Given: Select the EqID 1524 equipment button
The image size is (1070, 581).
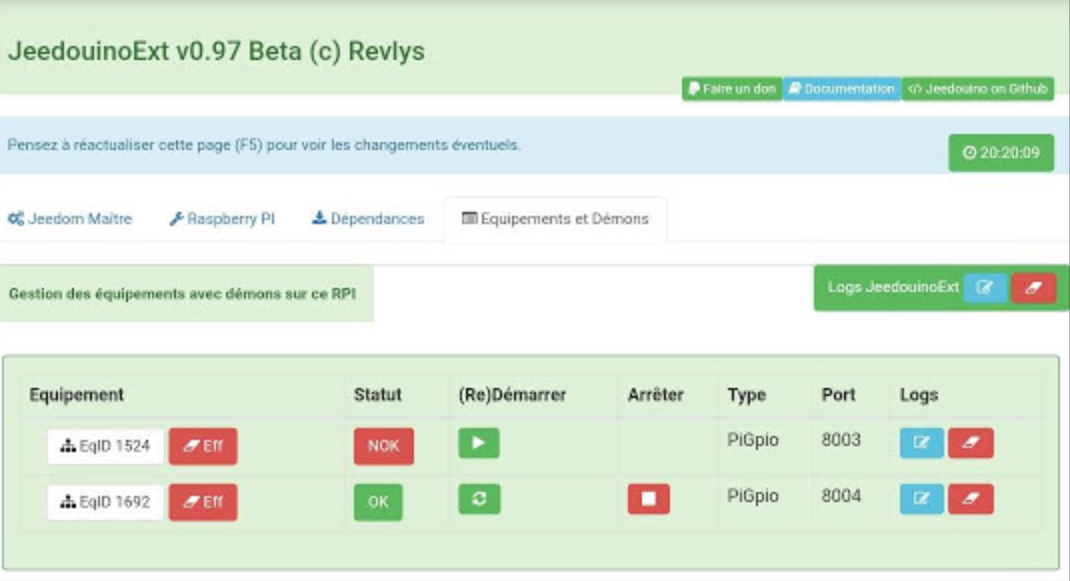Looking at the screenshot, I should [x=105, y=447].
